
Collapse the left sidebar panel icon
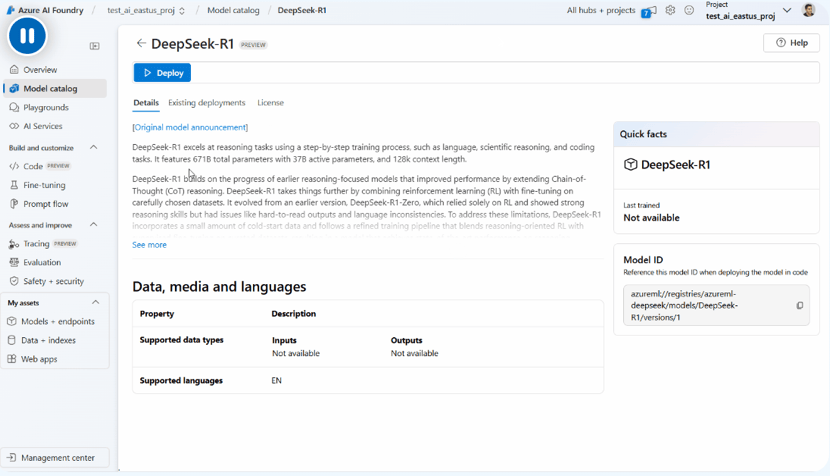[x=95, y=46]
